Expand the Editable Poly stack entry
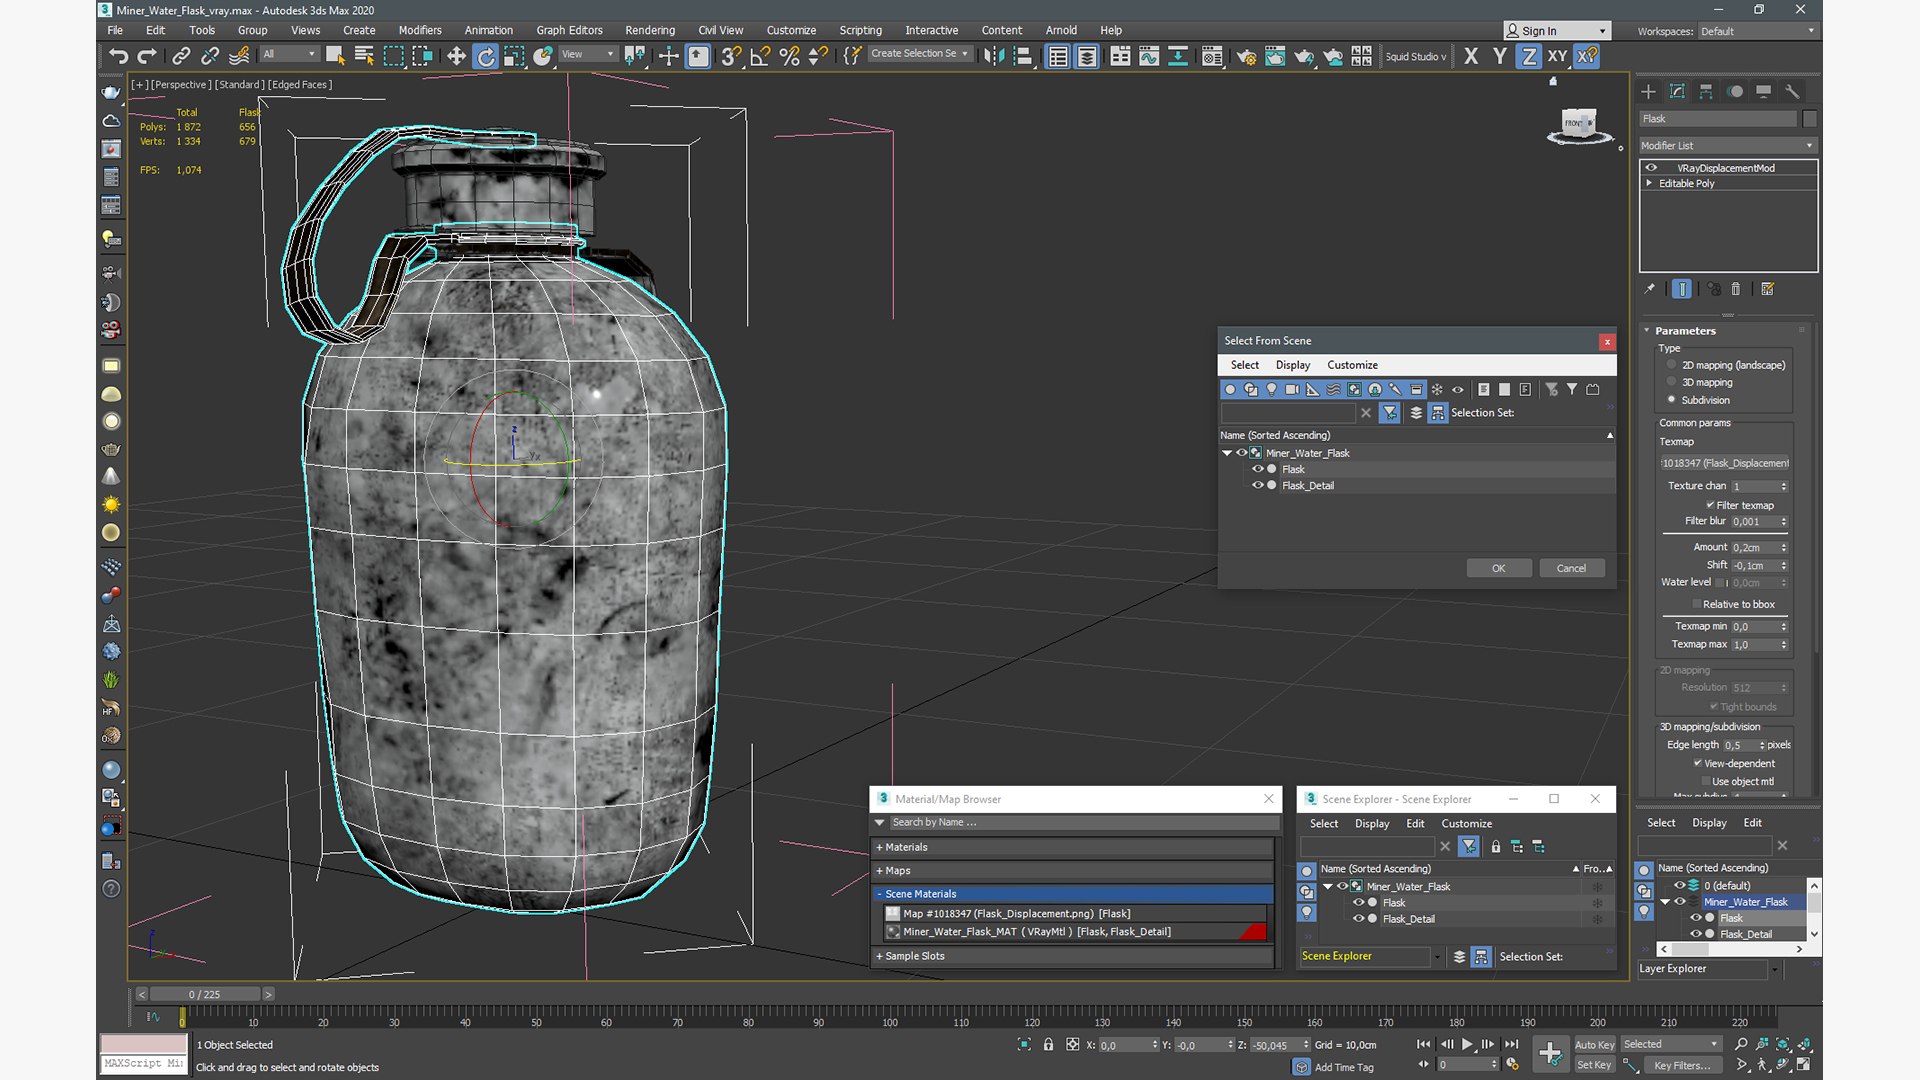1920x1080 pixels. coord(1649,183)
